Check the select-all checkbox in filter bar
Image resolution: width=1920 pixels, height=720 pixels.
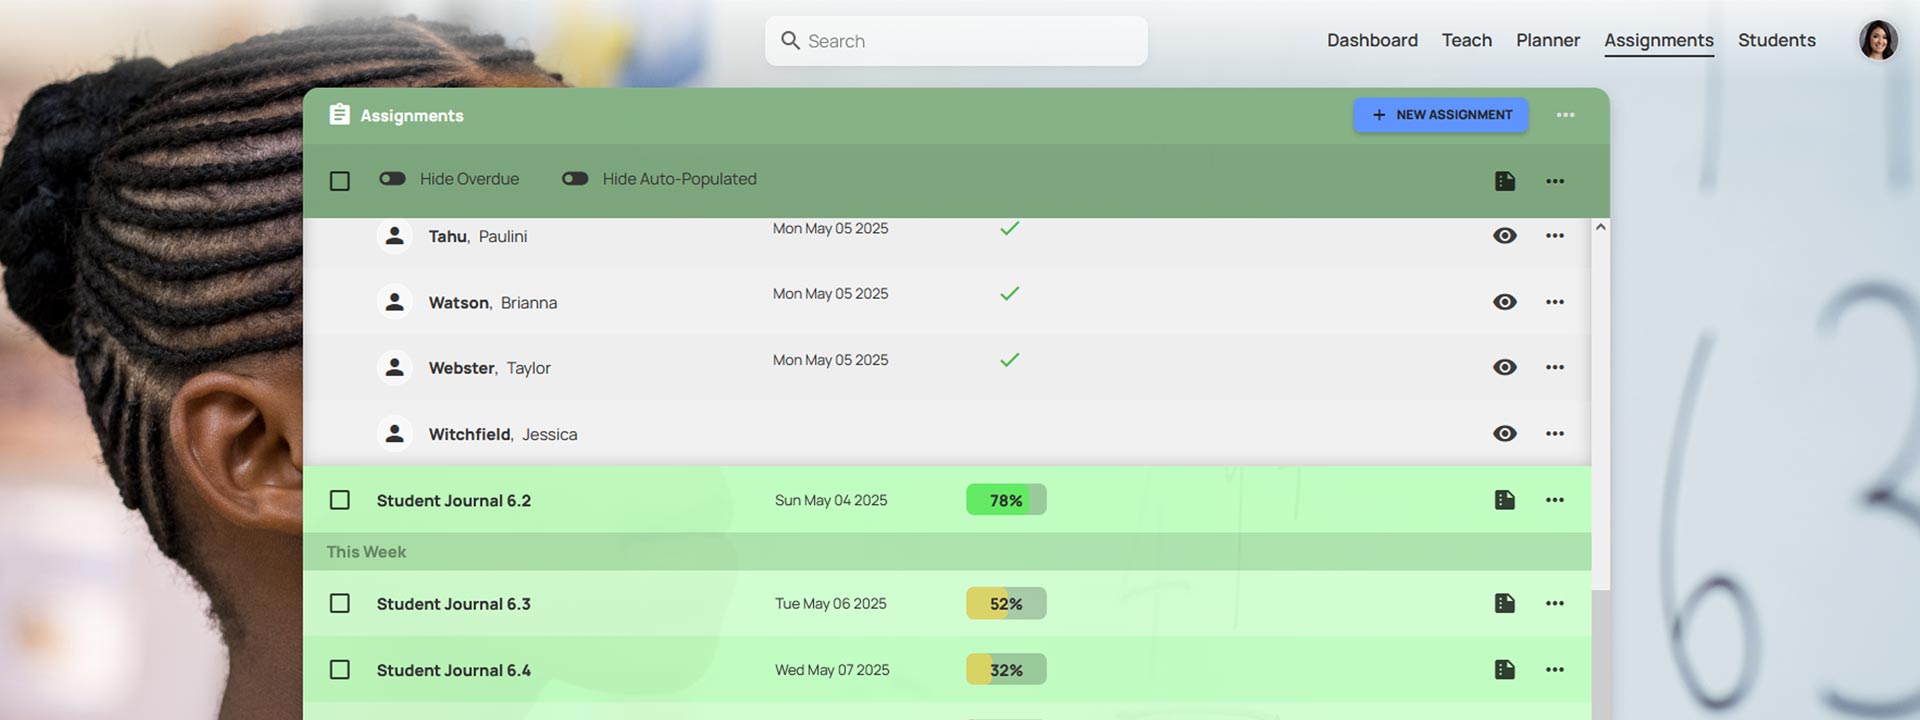340,181
